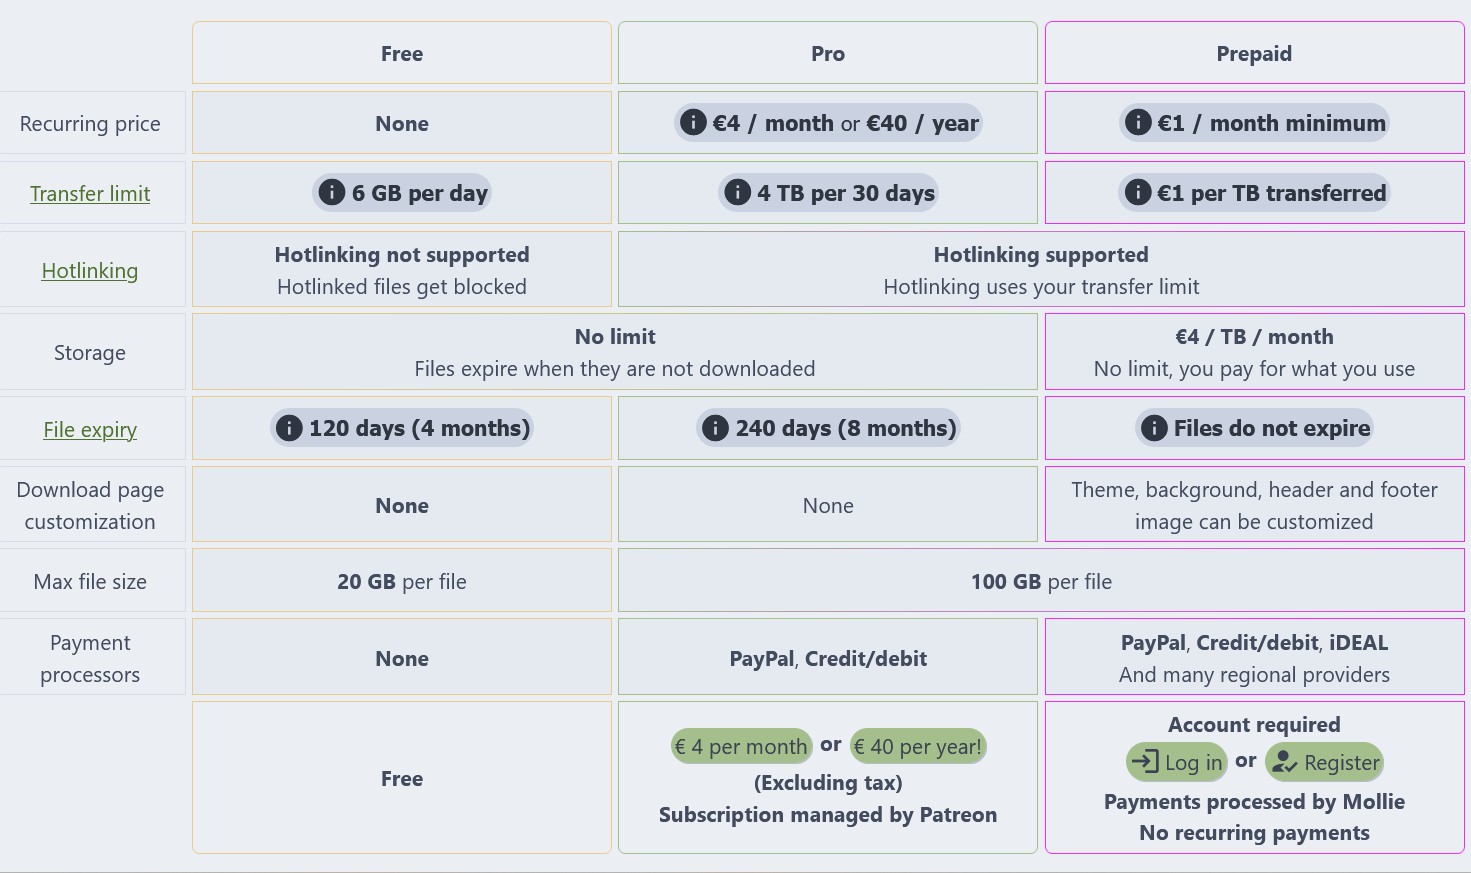Choose the € 40 per year! button

coord(918,746)
